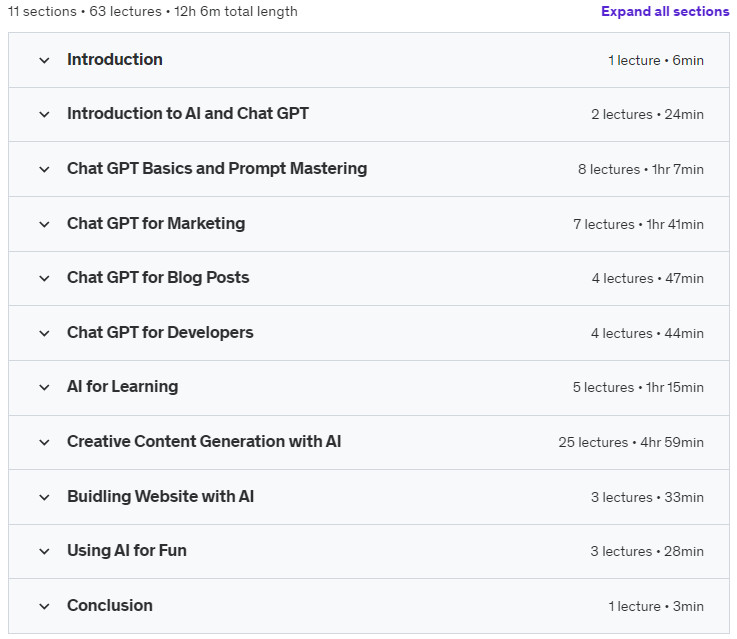Viewport: 737px width, 639px height.
Task: Open Chat GPT Basics and Prompt Mastering title
Action: 217,169
